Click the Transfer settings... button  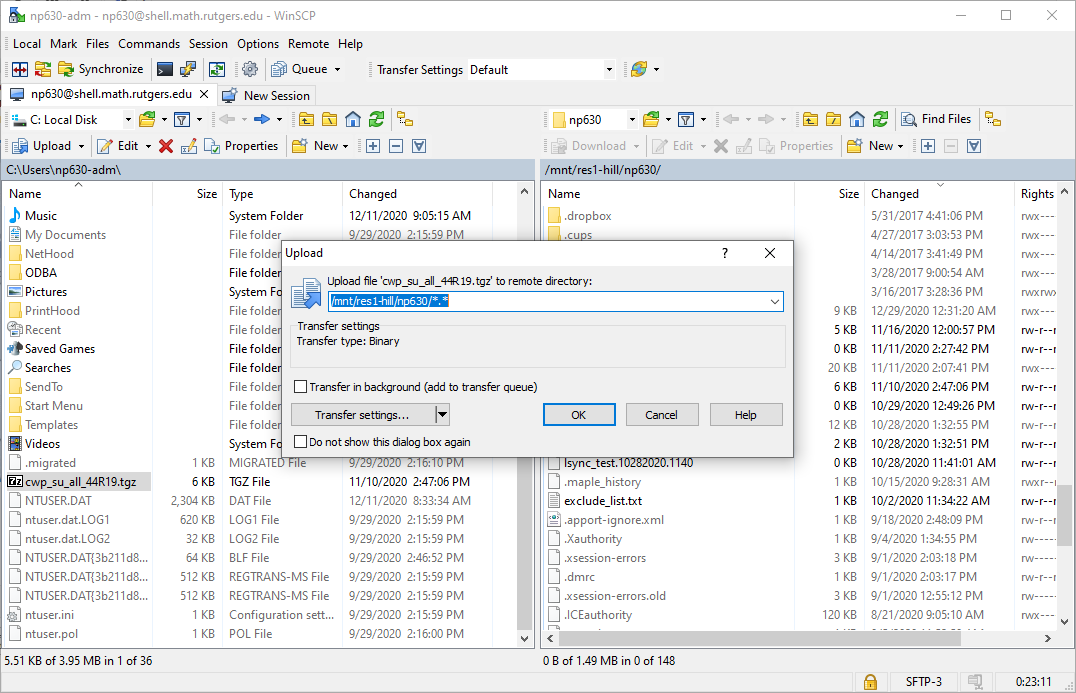[x=362, y=415]
